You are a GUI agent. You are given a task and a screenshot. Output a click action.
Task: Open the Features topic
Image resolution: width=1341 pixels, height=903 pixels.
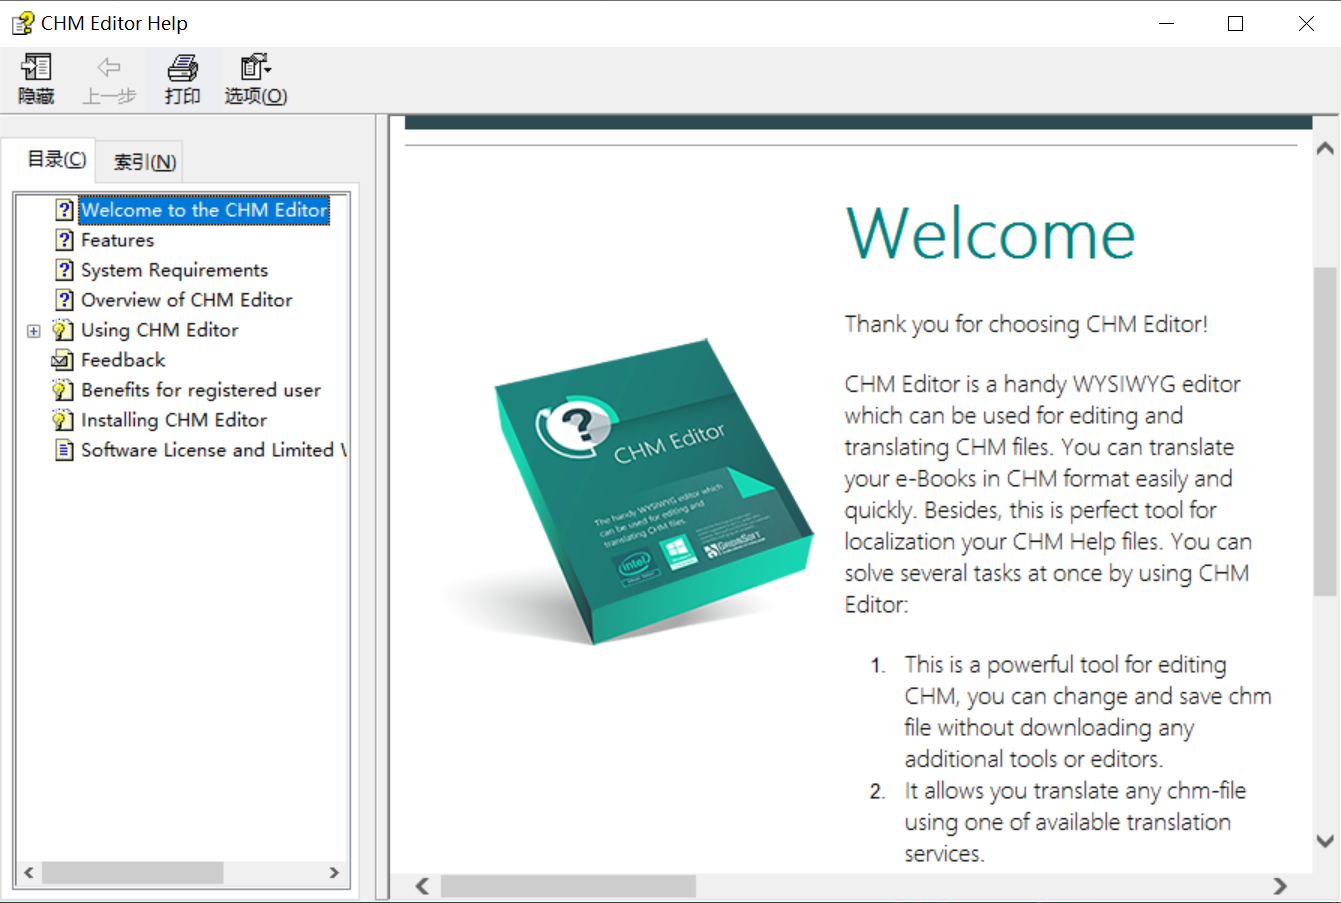click(118, 240)
